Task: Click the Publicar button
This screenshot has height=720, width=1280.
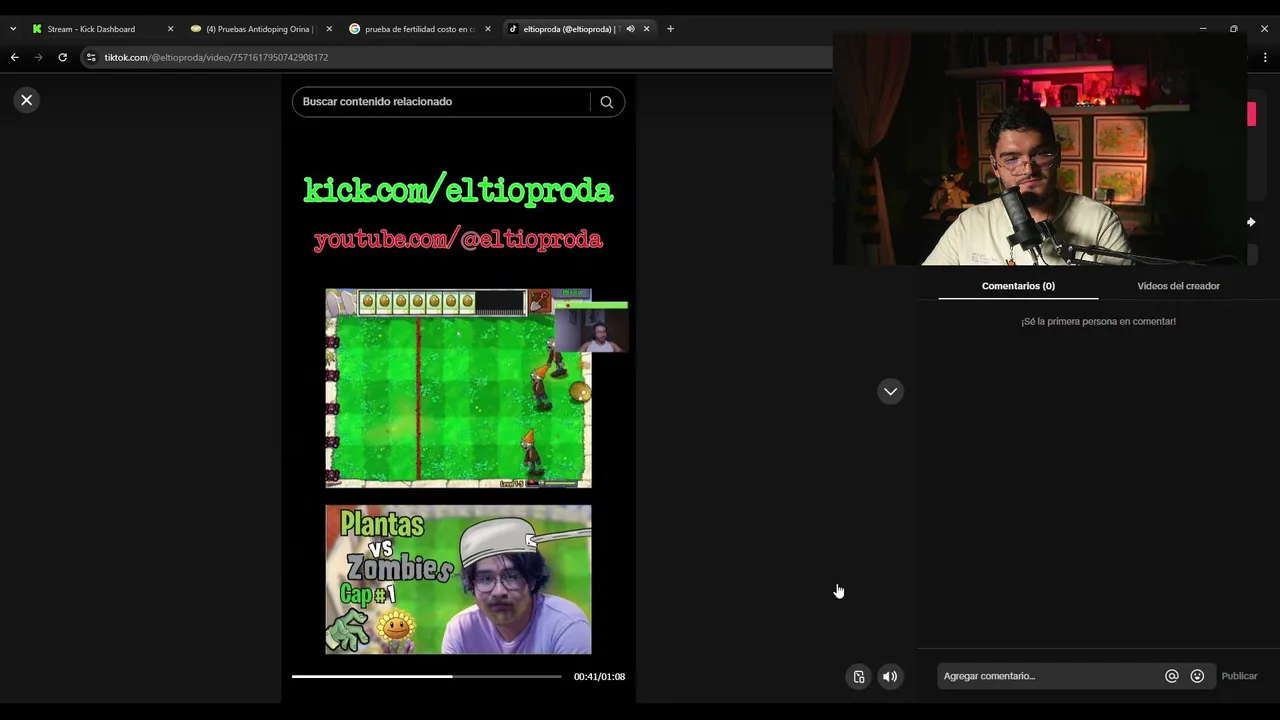Action: pos(1239,676)
